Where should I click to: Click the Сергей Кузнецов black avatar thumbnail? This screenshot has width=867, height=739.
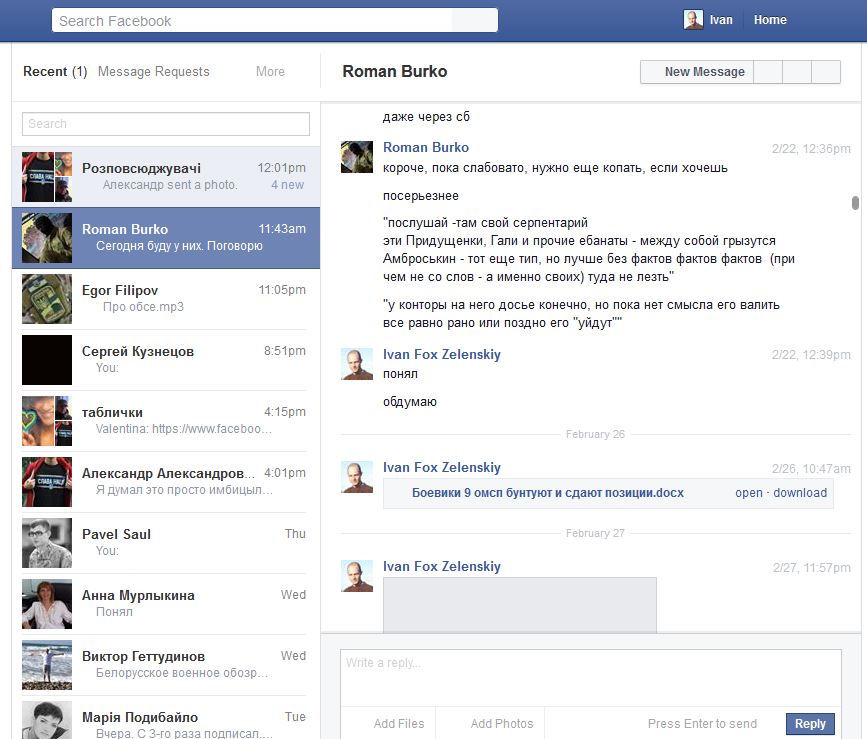pos(47,360)
